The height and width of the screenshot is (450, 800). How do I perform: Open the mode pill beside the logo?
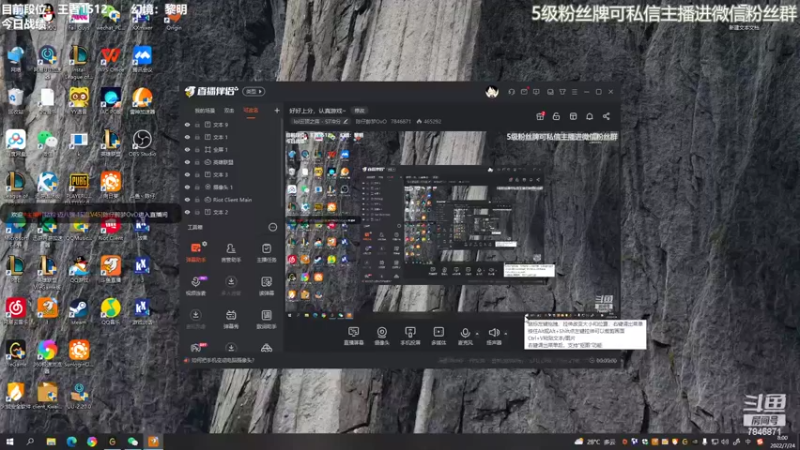pos(254,92)
